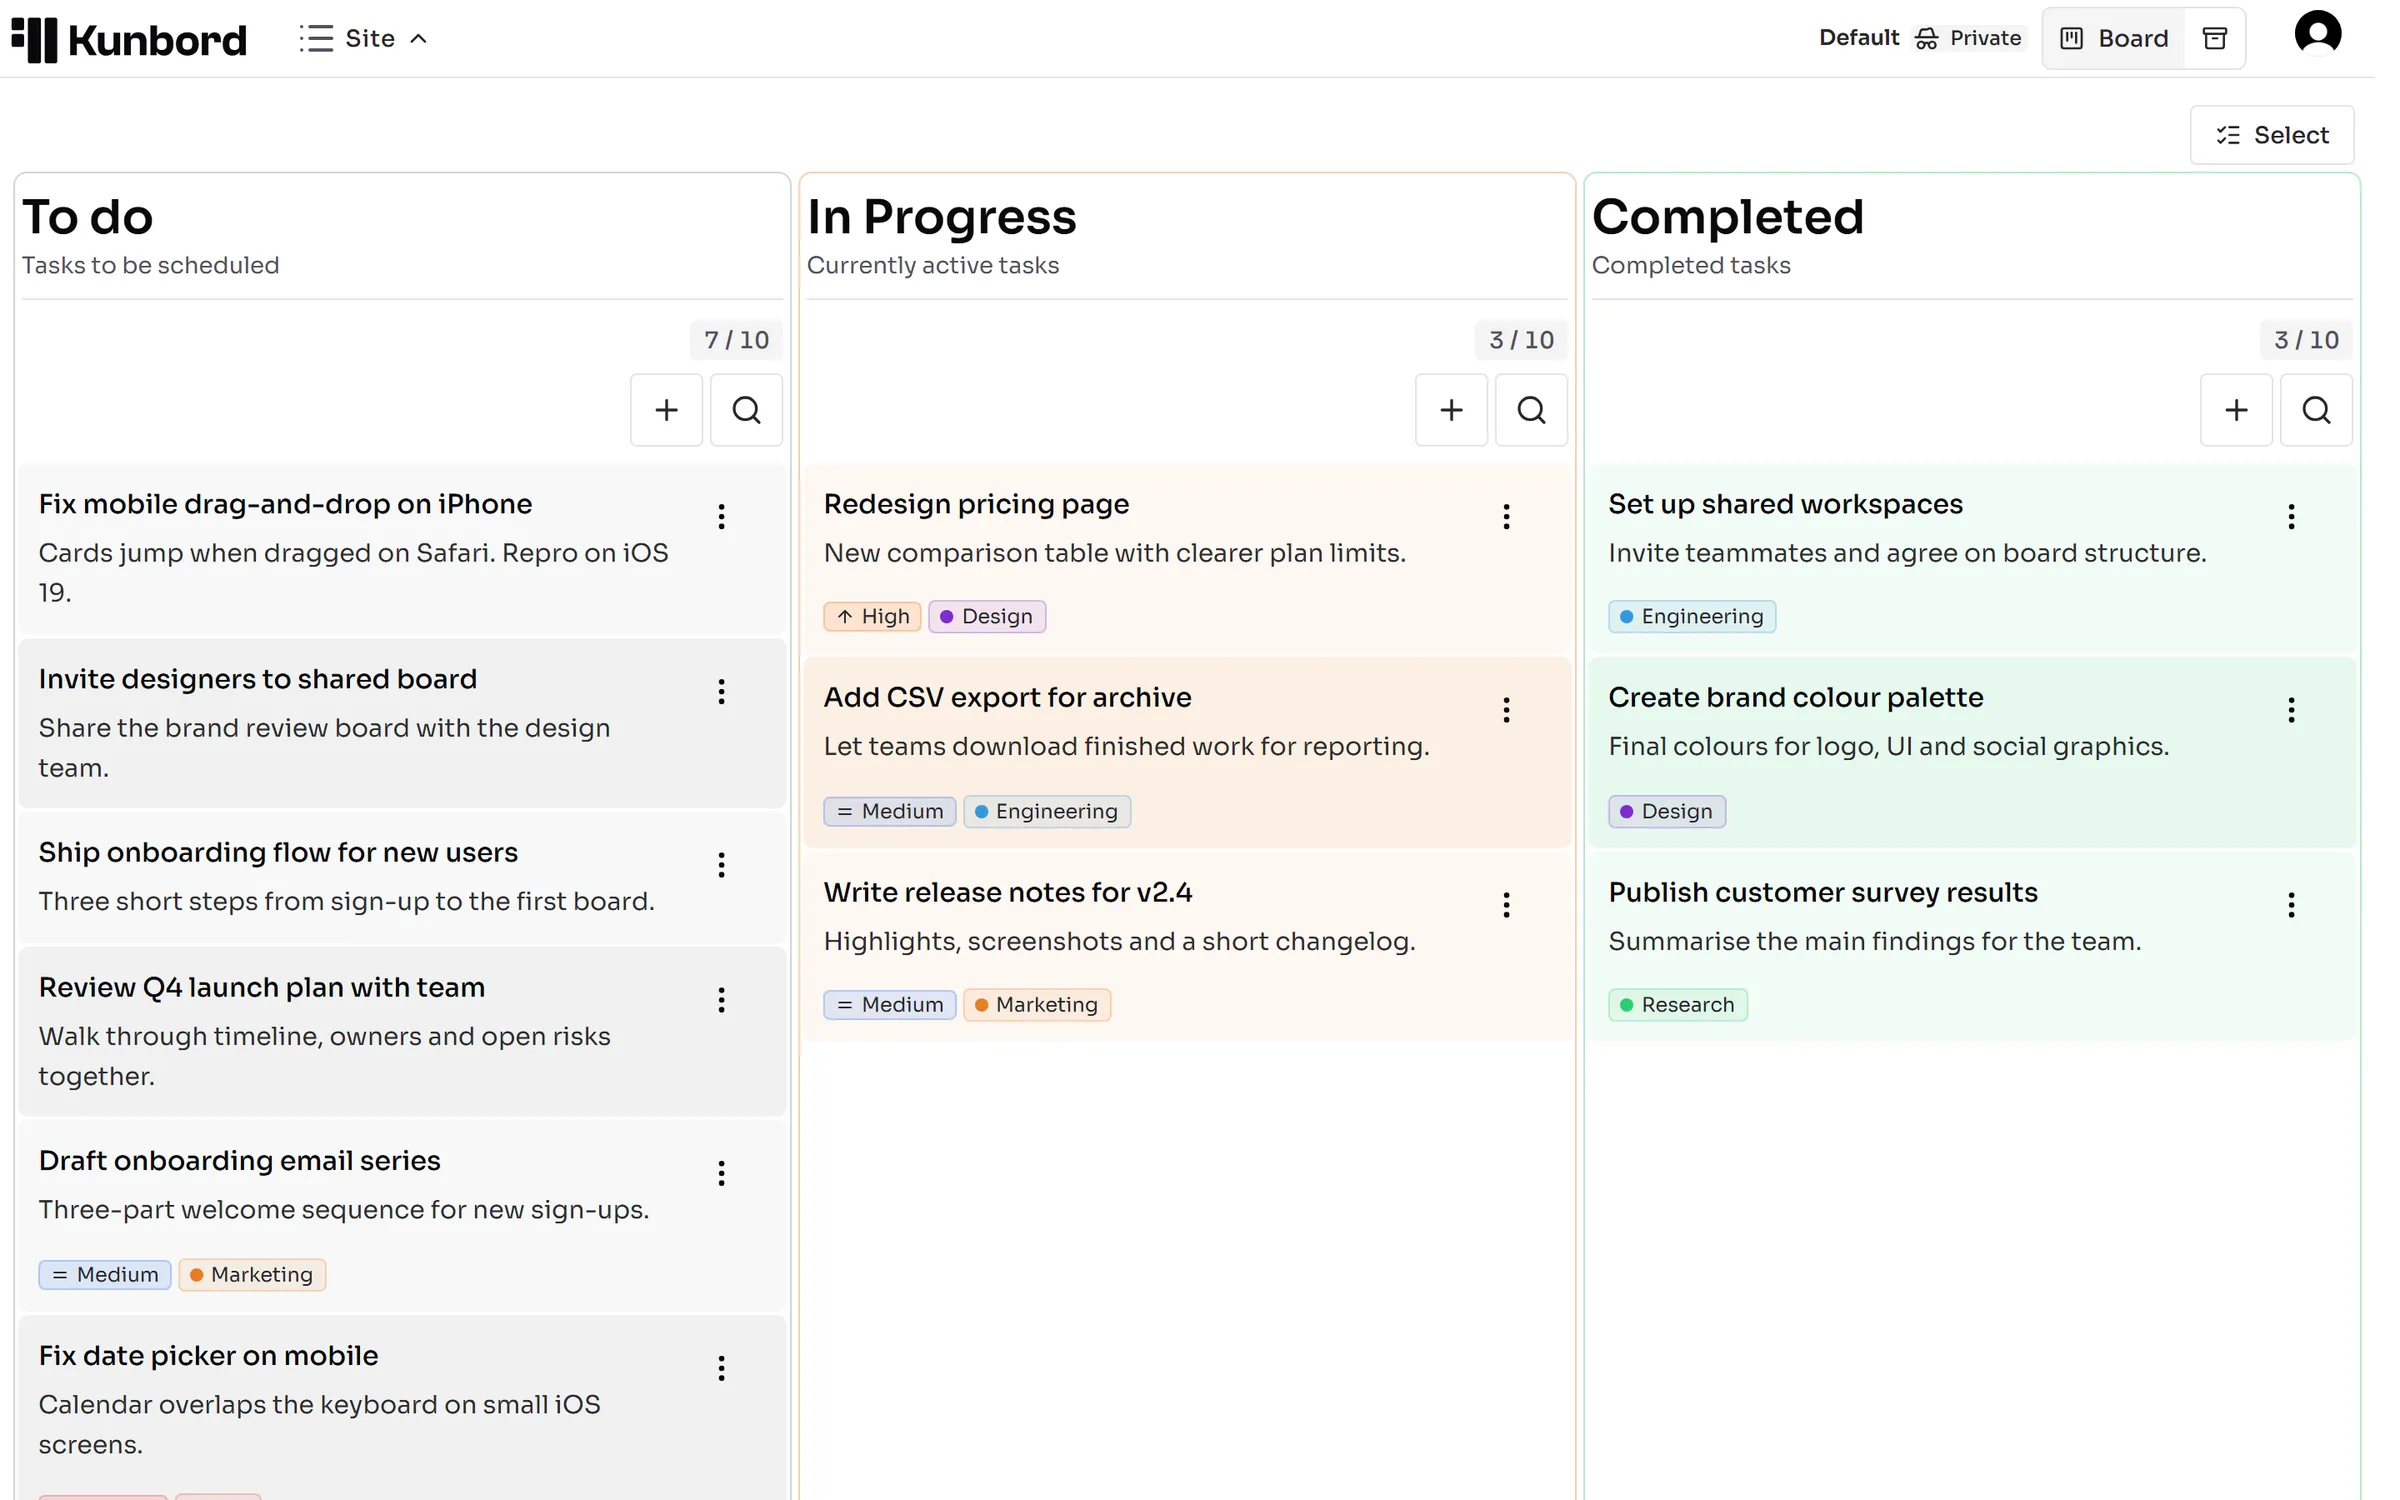Click Marketing tag on Write release notes card
The image size is (2400, 1500).
[x=1037, y=1004]
